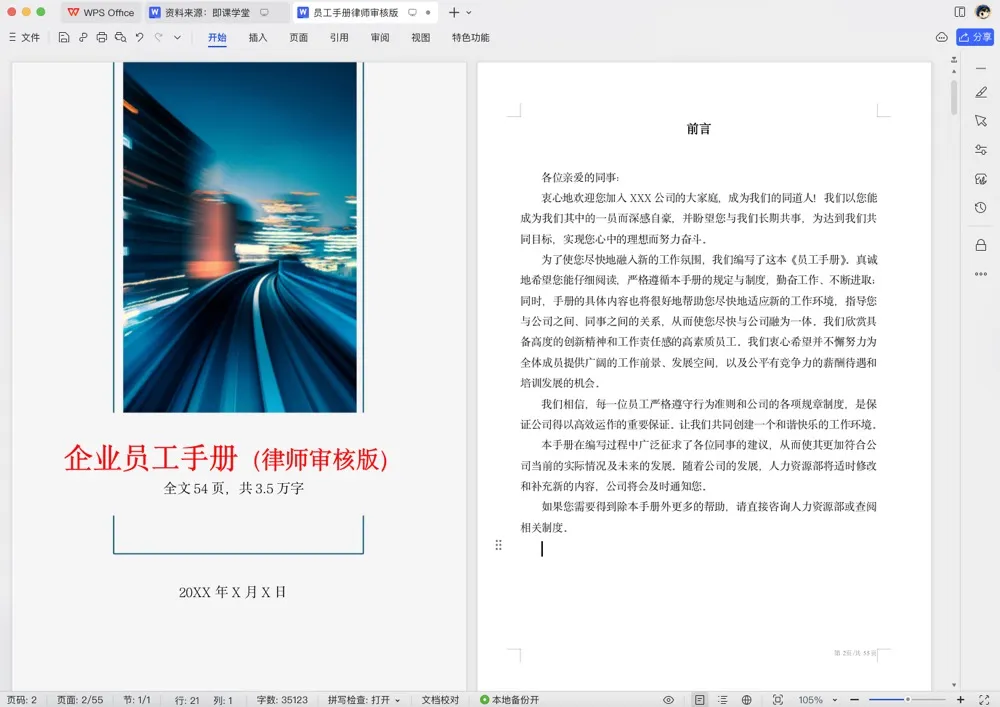The height and width of the screenshot is (707, 1000).
Task: Open the WPS Office home tab
Action: (101, 12)
